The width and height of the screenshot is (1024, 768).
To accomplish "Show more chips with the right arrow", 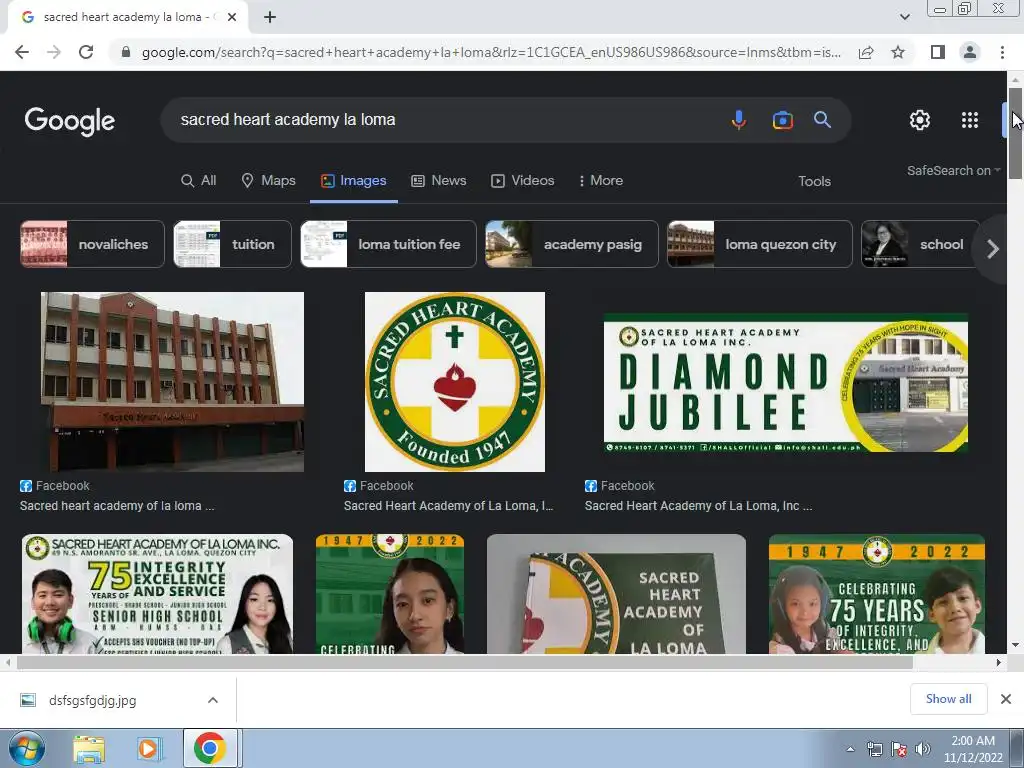I will (993, 249).
